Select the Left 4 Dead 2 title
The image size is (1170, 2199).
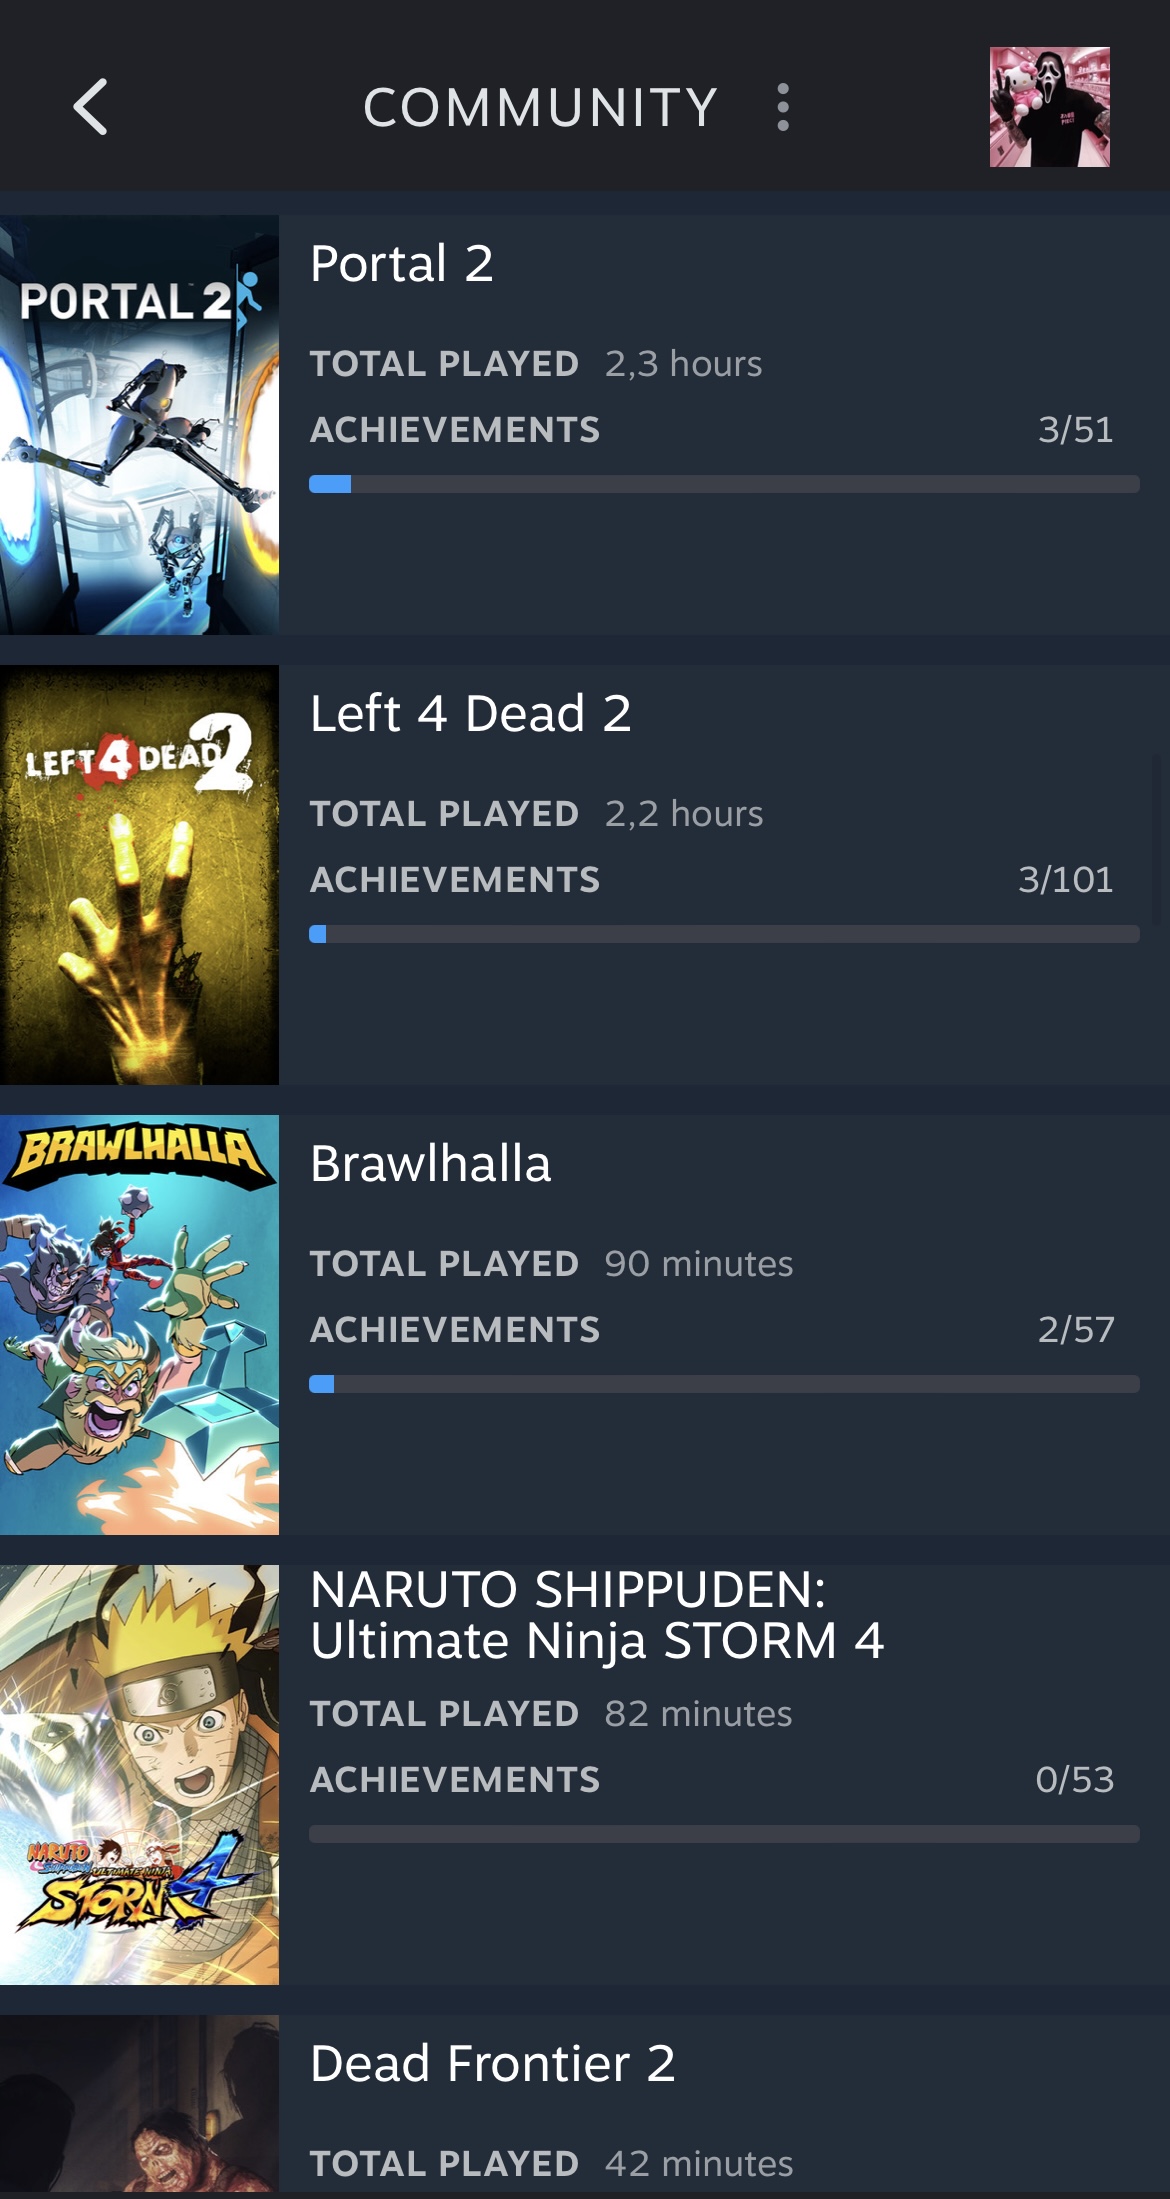click(x=471, y=714)
